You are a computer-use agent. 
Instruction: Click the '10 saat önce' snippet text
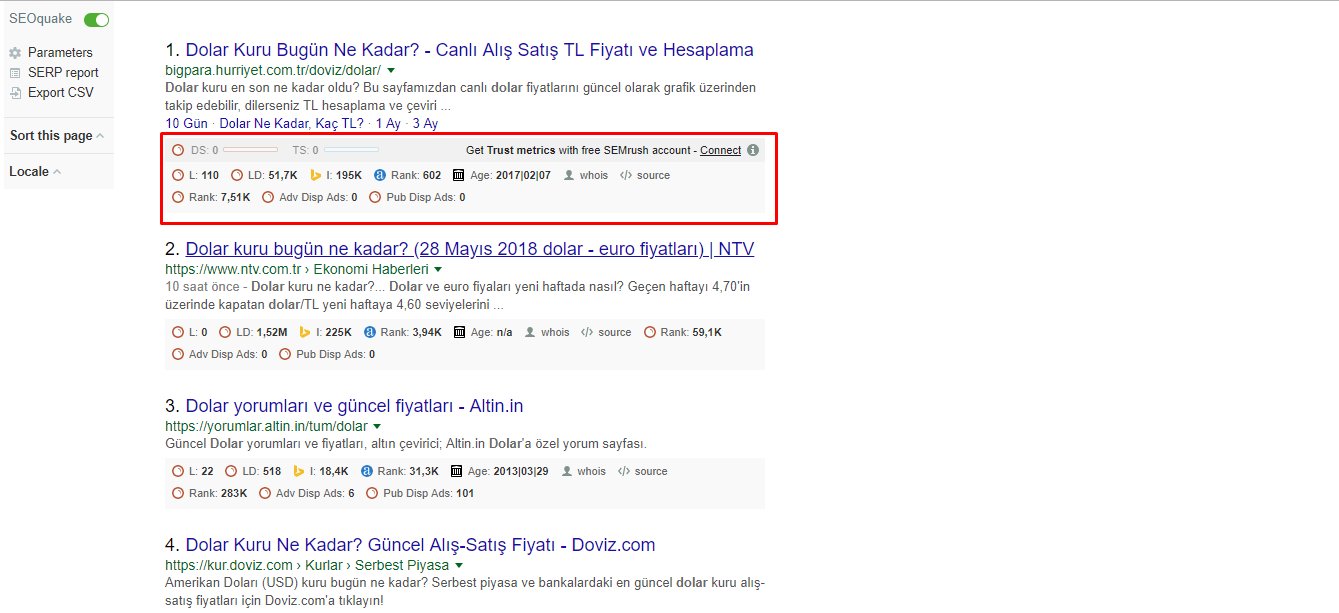(x=205, y=287)
